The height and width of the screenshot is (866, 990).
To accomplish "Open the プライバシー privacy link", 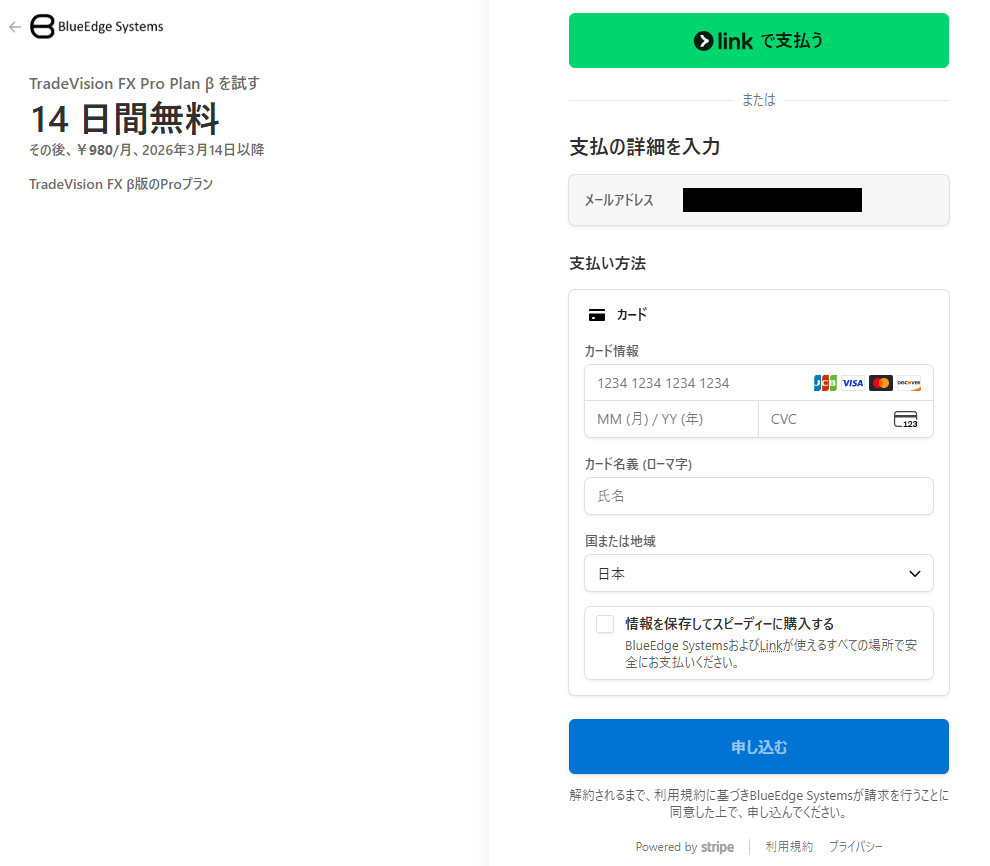I will [855, 847].
